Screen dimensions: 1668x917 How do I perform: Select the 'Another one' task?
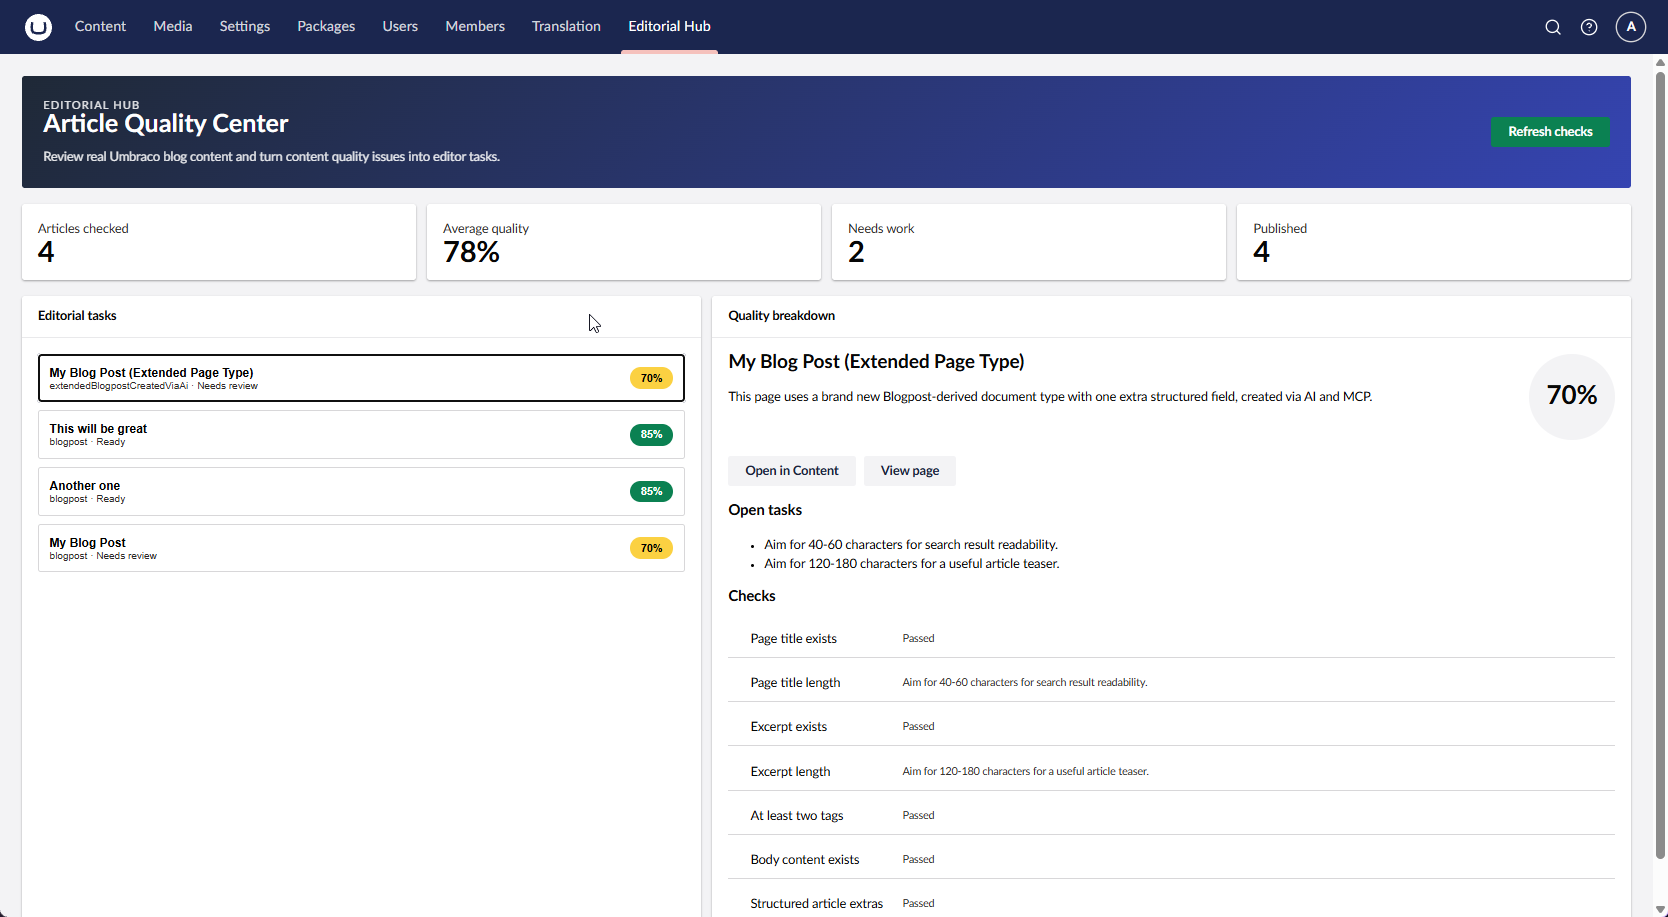[x=361, y=492]
